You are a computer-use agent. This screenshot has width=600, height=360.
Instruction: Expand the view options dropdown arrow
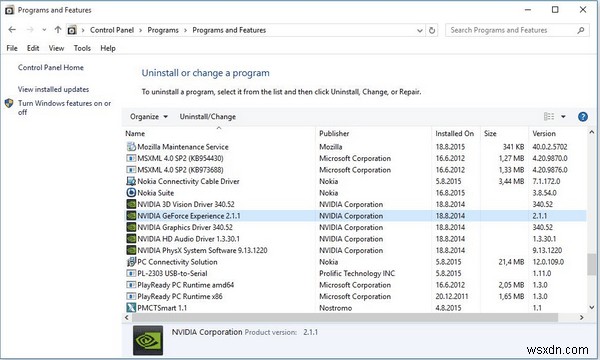pos(563,117)
